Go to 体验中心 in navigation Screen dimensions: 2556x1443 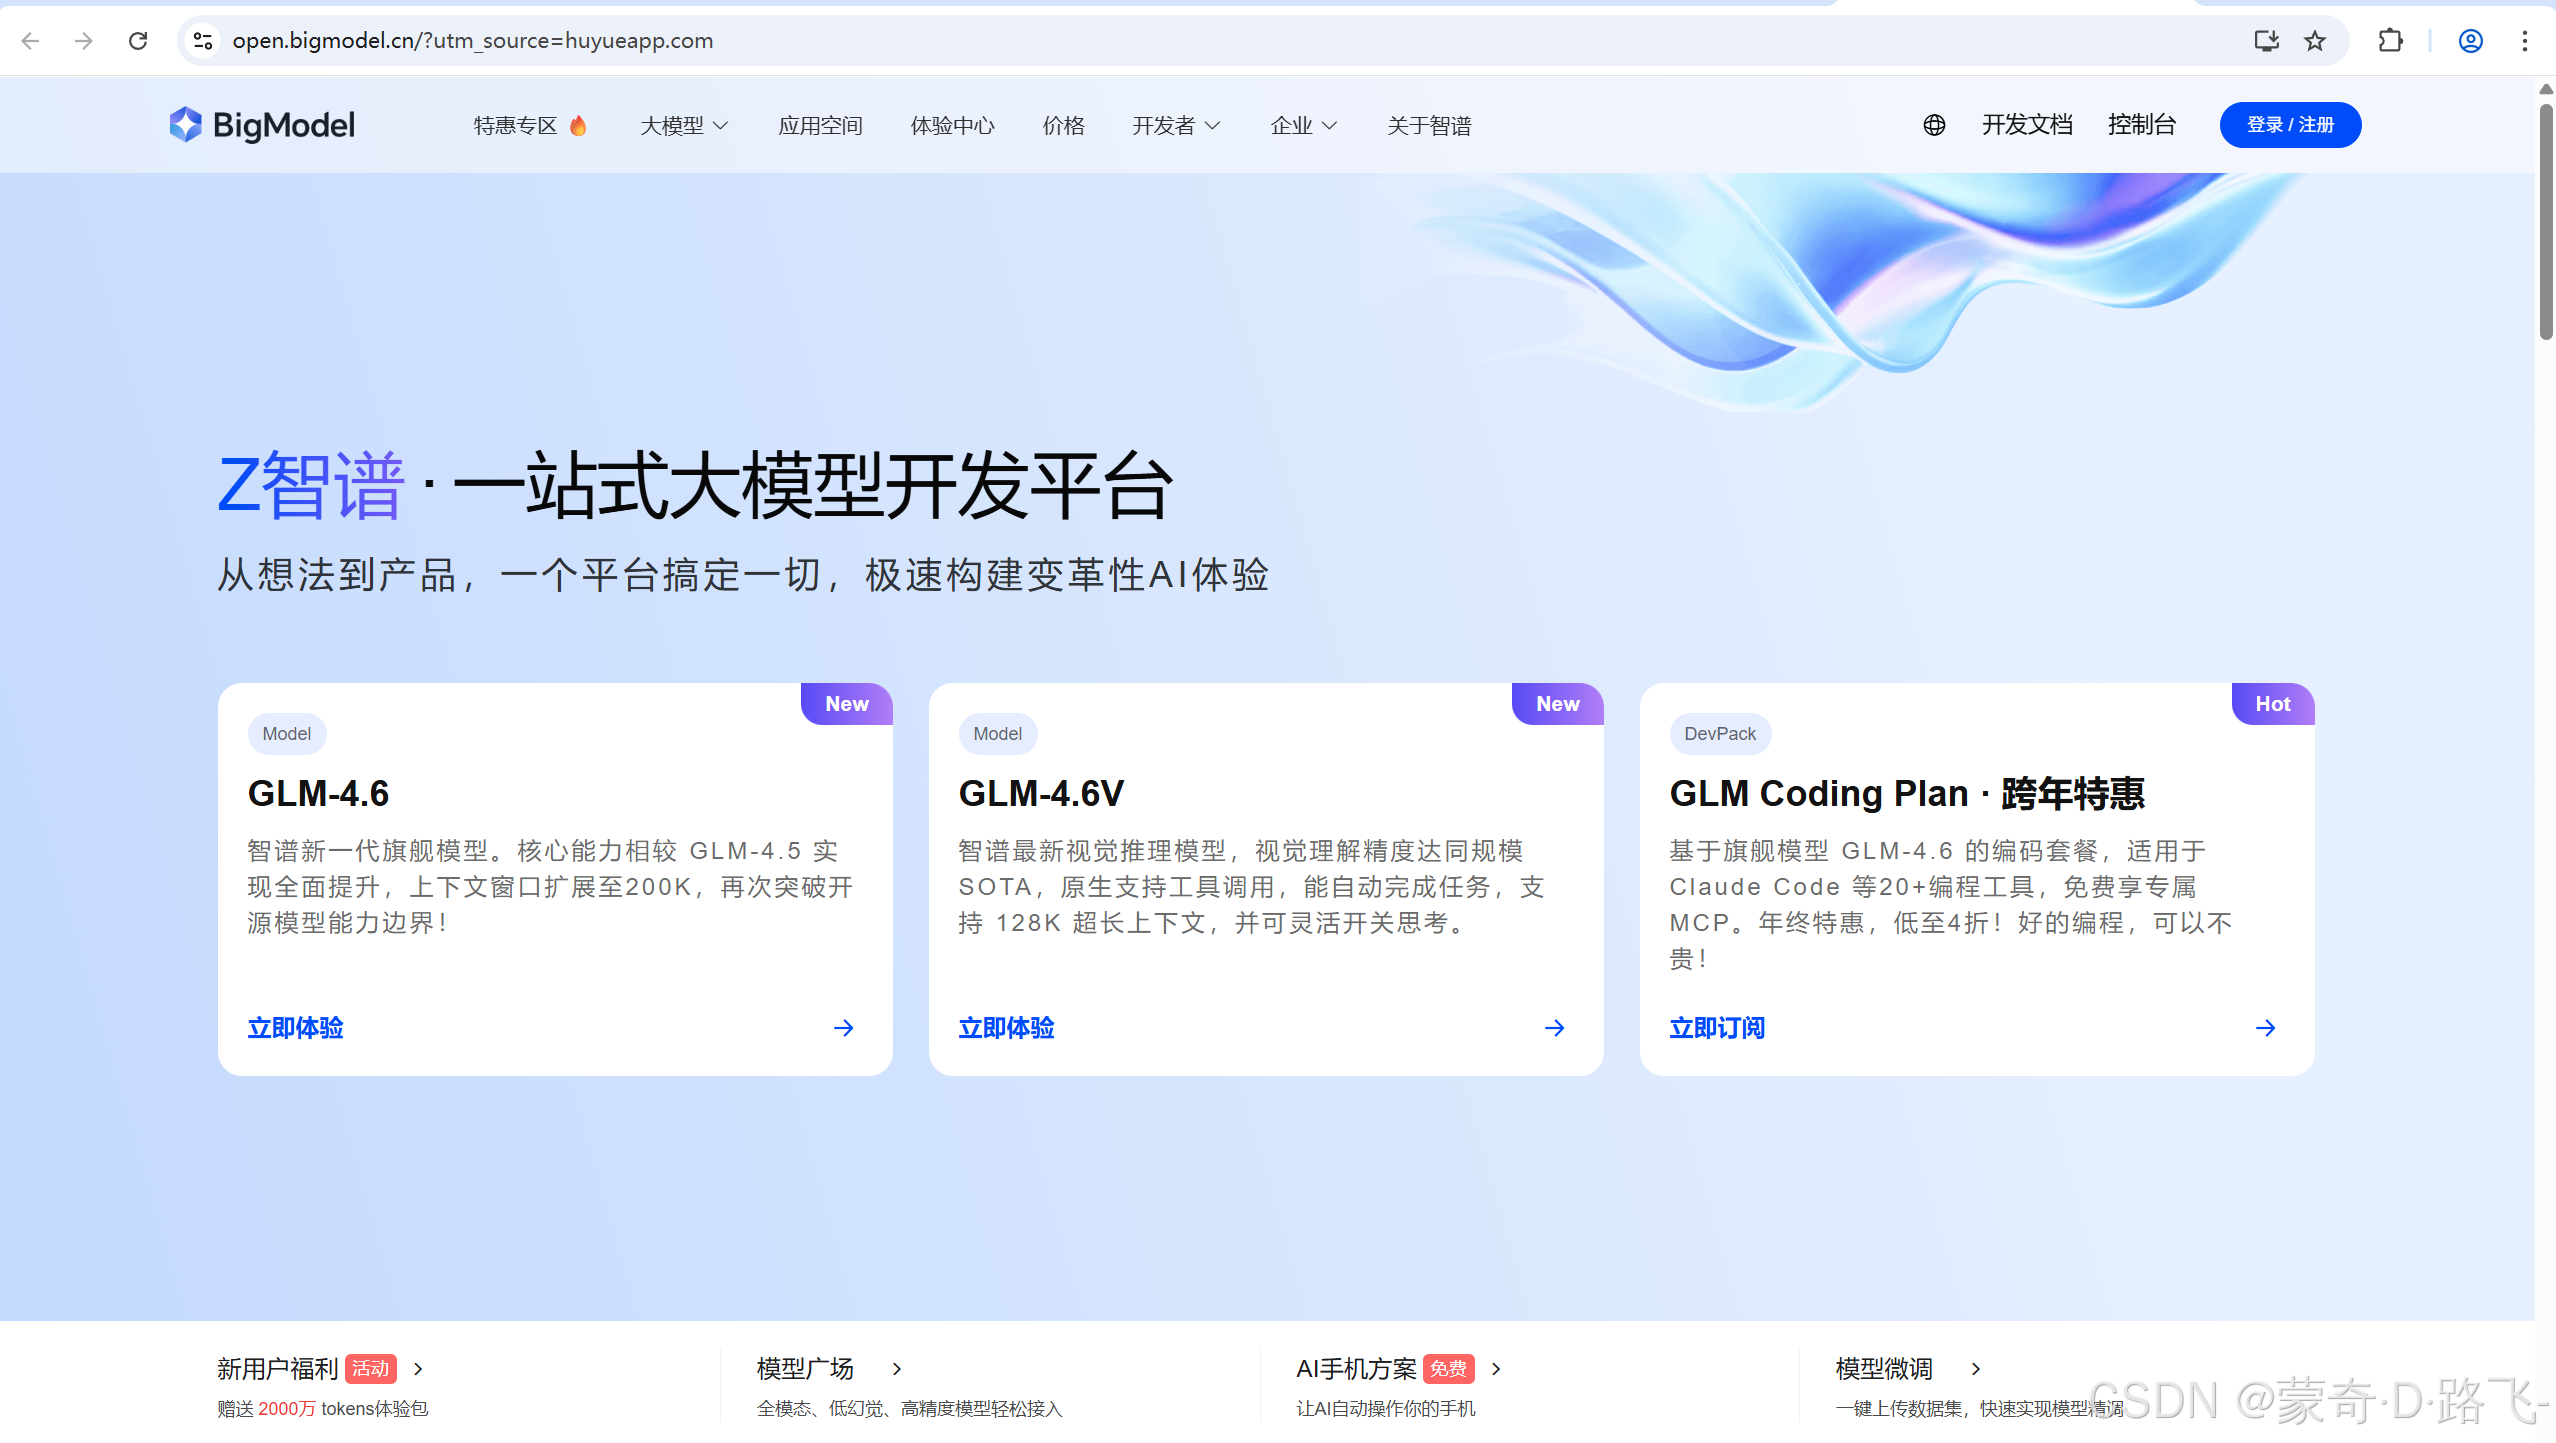(x=952, y=126)
